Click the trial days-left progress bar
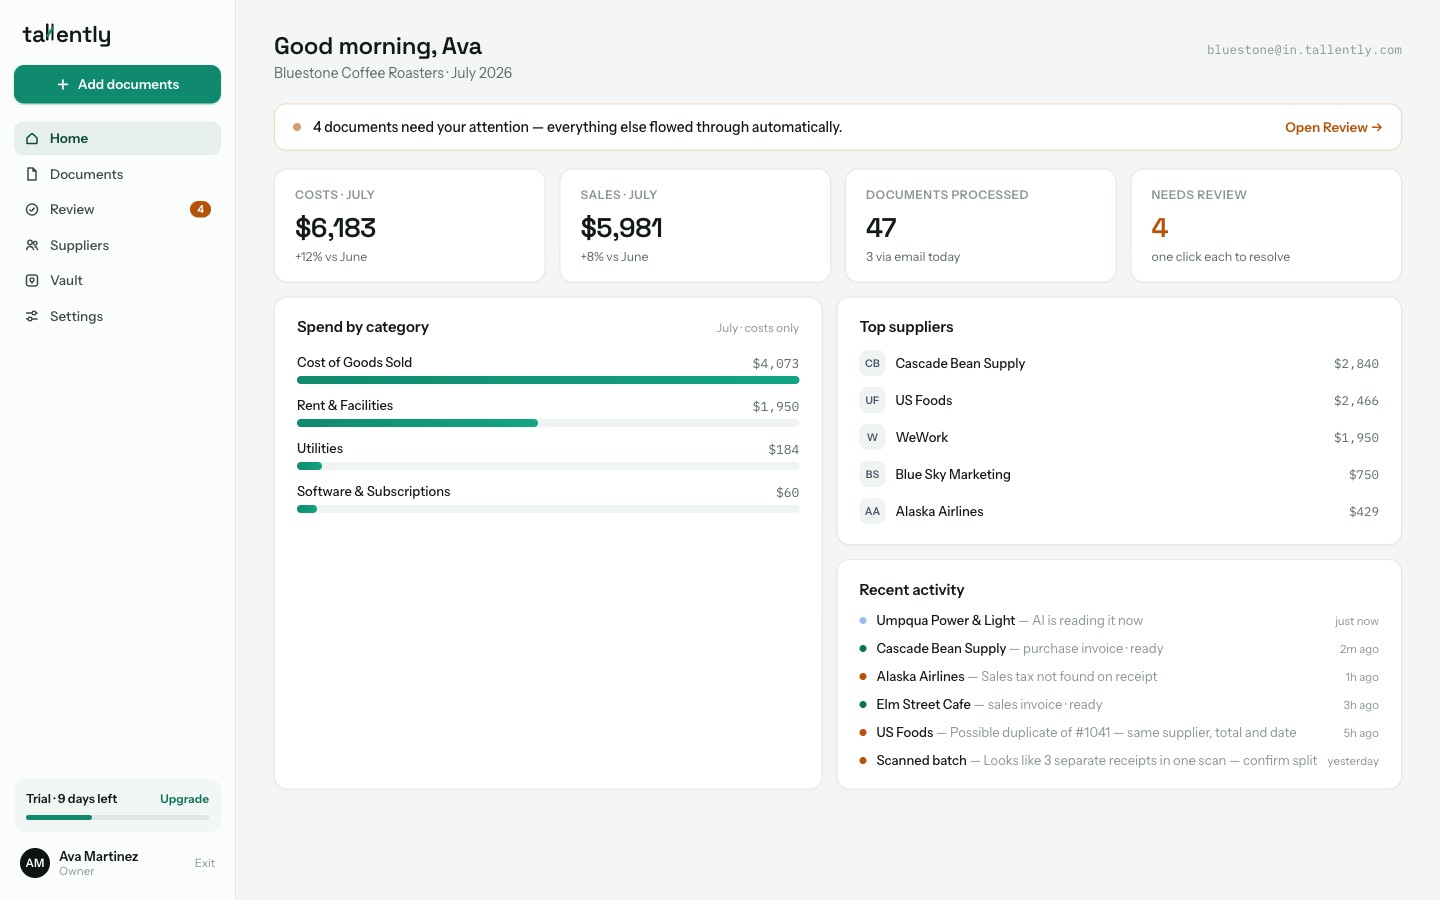 [x=117, y=818]
